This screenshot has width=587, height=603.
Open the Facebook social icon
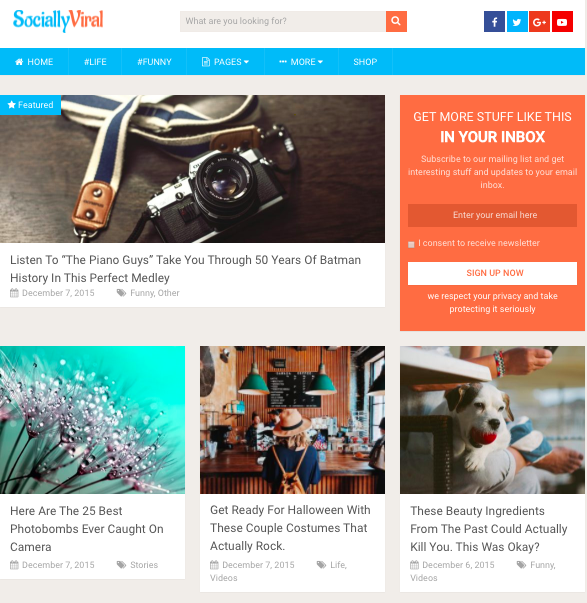(x=494, y=22)
